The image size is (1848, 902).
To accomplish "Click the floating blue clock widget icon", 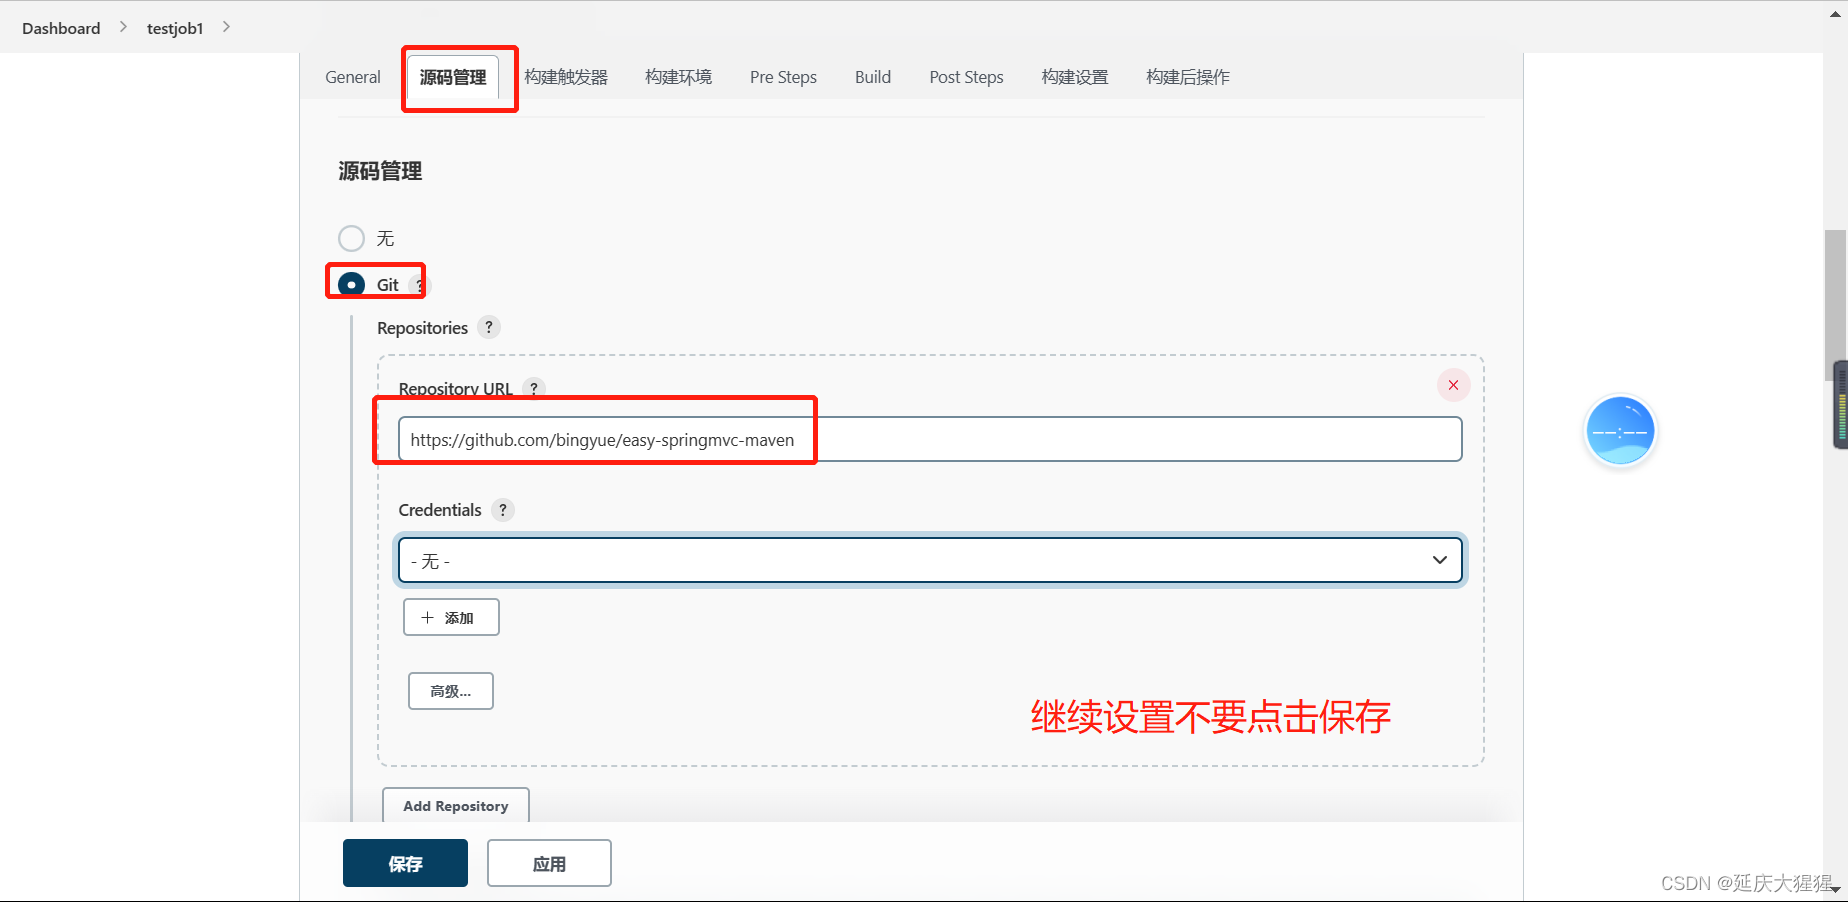I will (1620, 430).
